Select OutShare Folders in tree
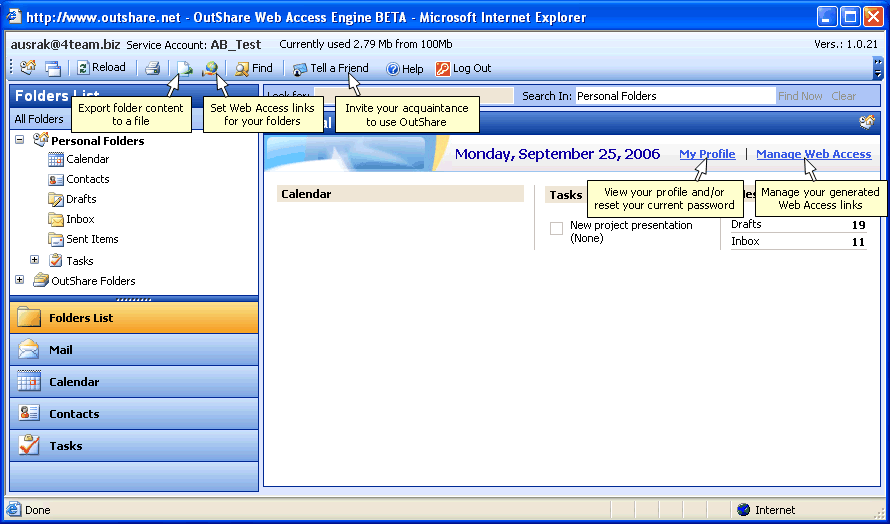890x524 pixels. point(93,281)
